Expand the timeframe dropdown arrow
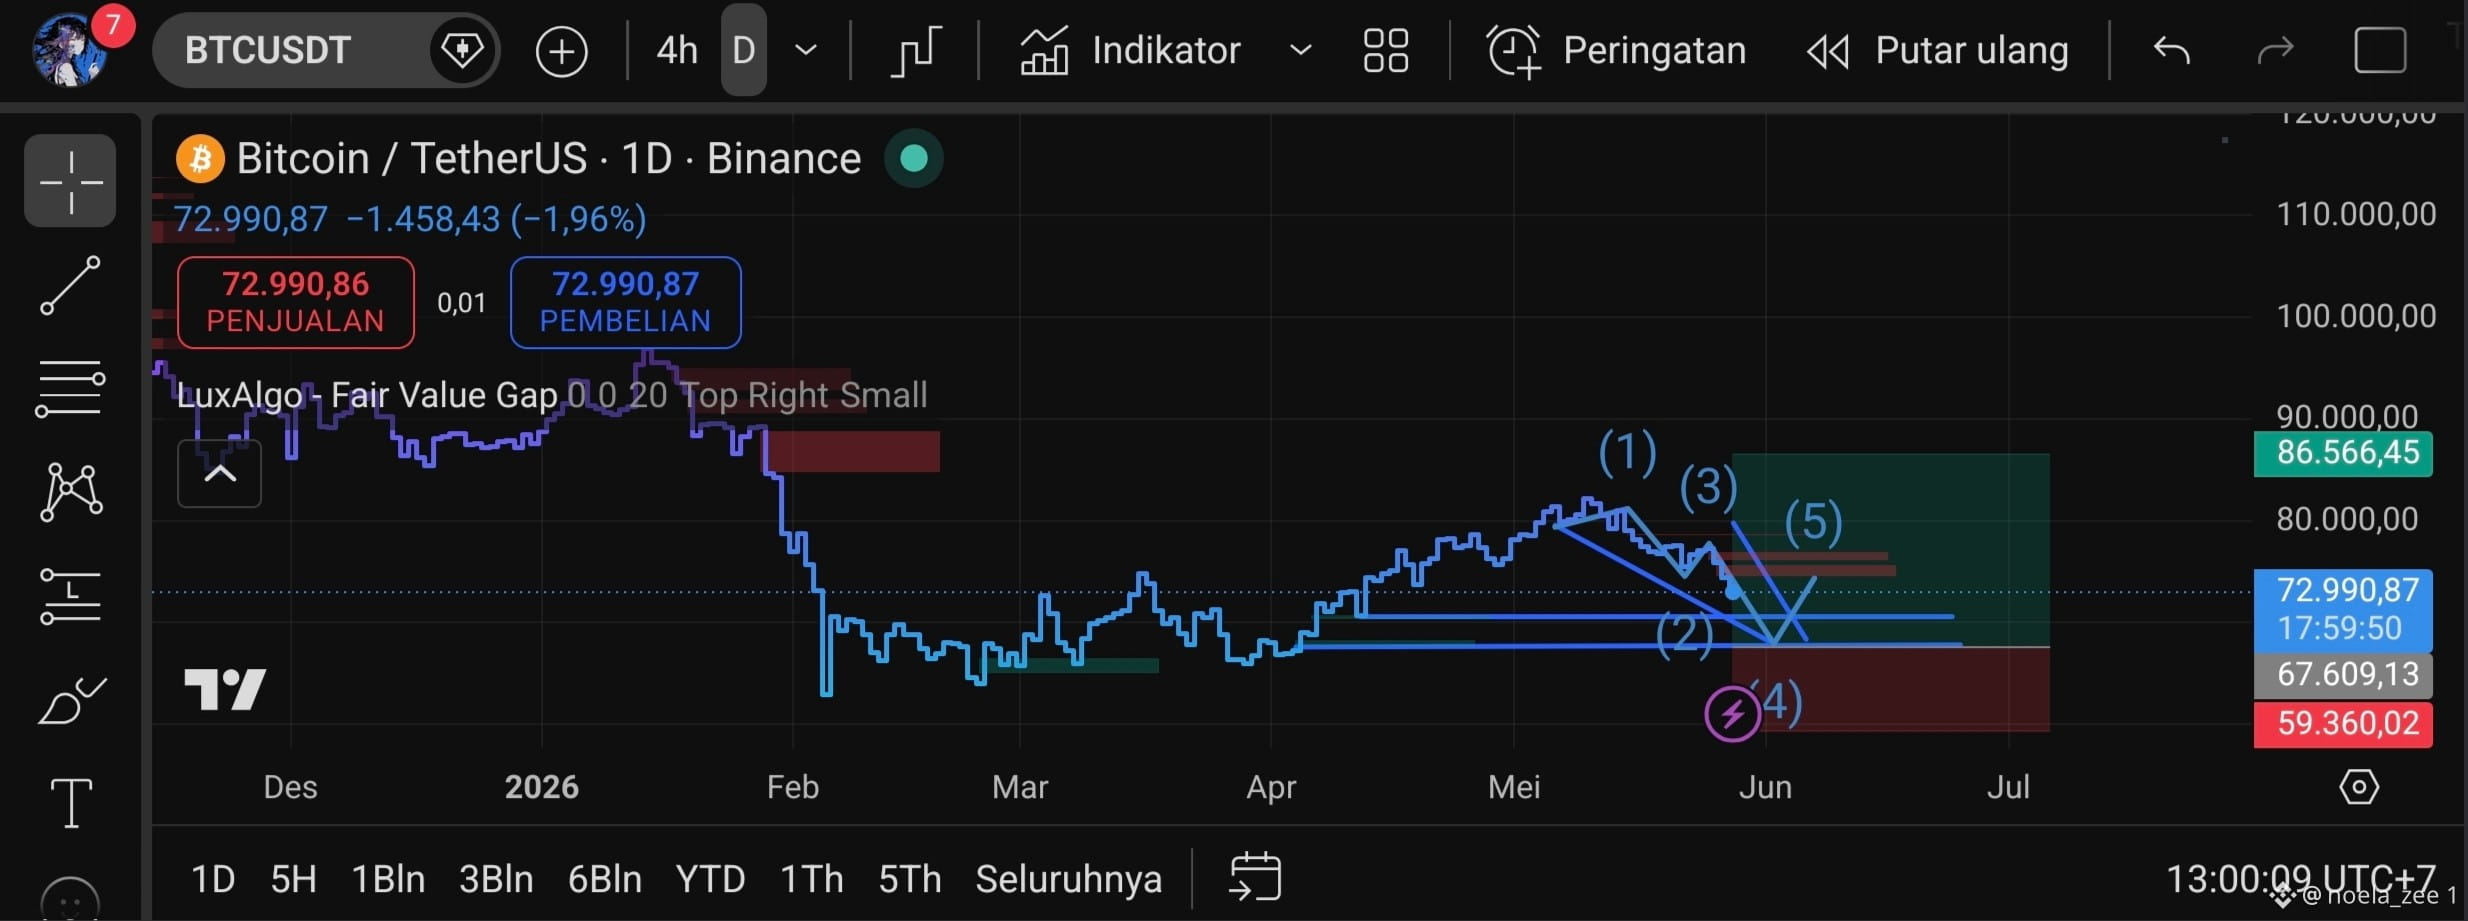The width and height of the screenshot is (2468, 921). pyautogui.click(x=806, y=50)
